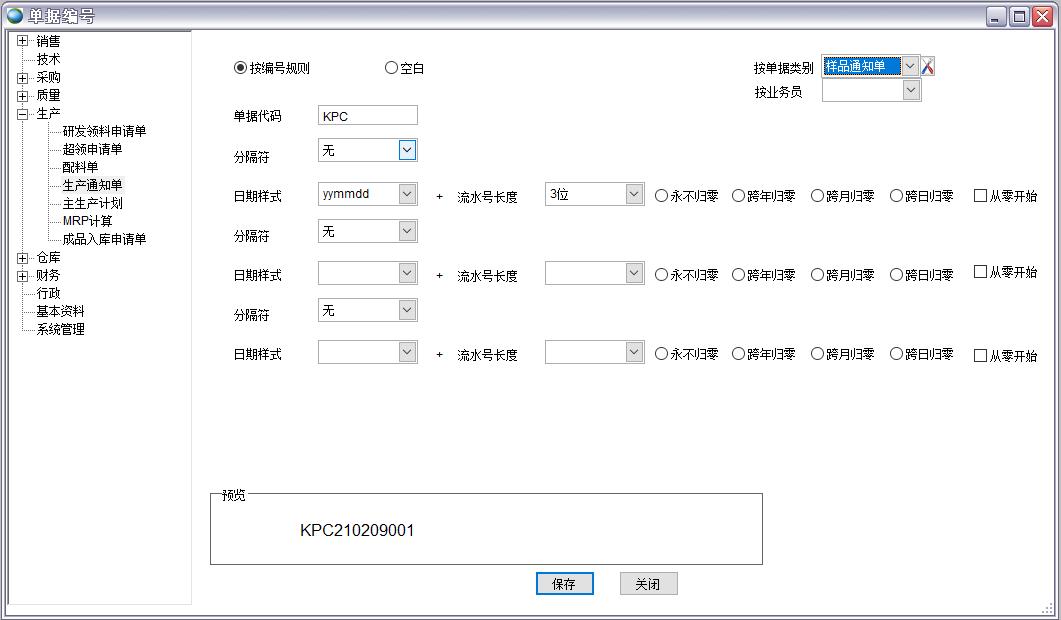Enable 从零开始 checkbox in the first row
1061x620 pixels.
(x=979, y=195)
